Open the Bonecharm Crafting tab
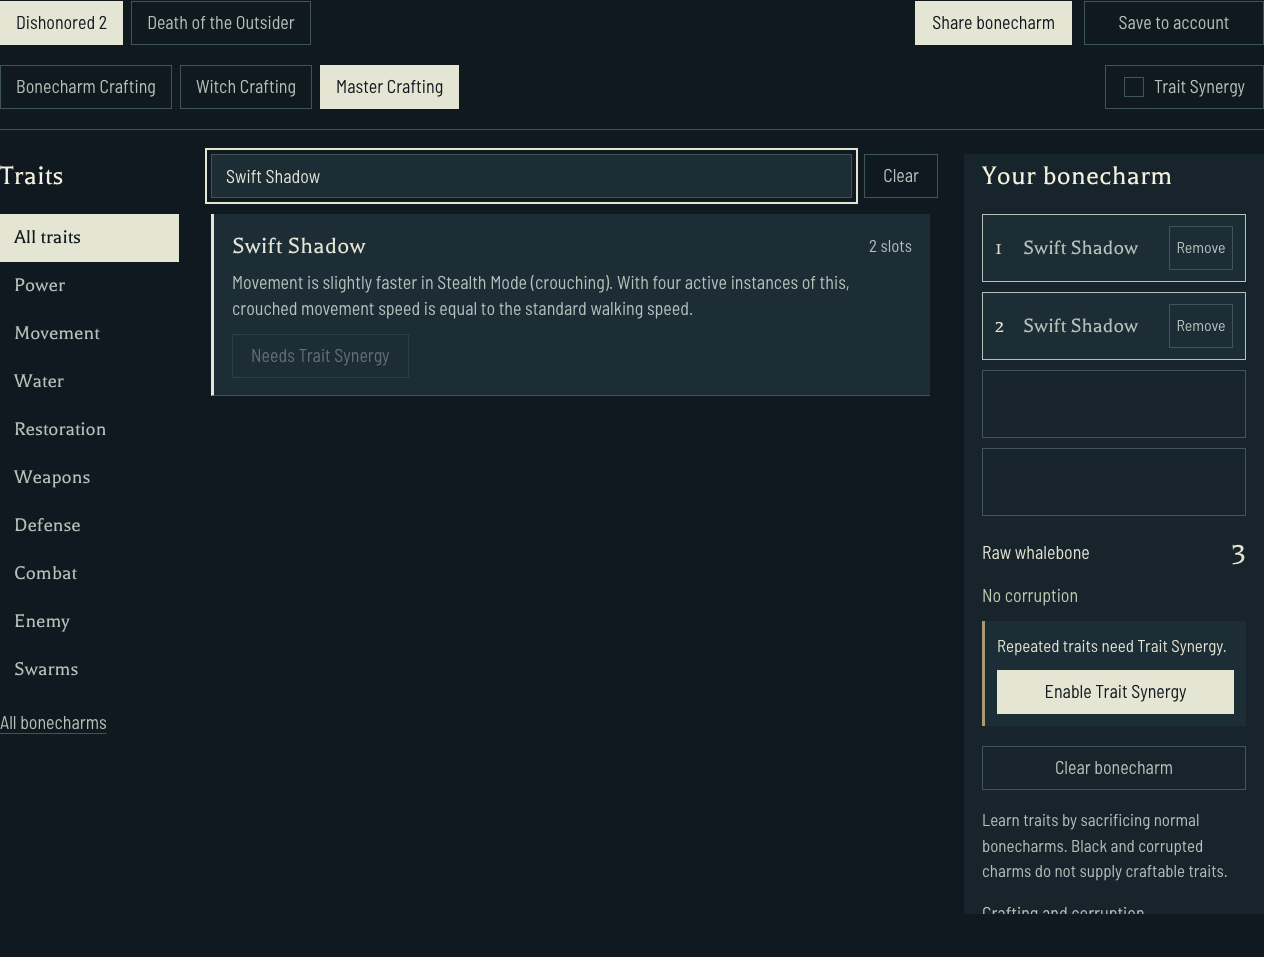 (x=86, y=87)
